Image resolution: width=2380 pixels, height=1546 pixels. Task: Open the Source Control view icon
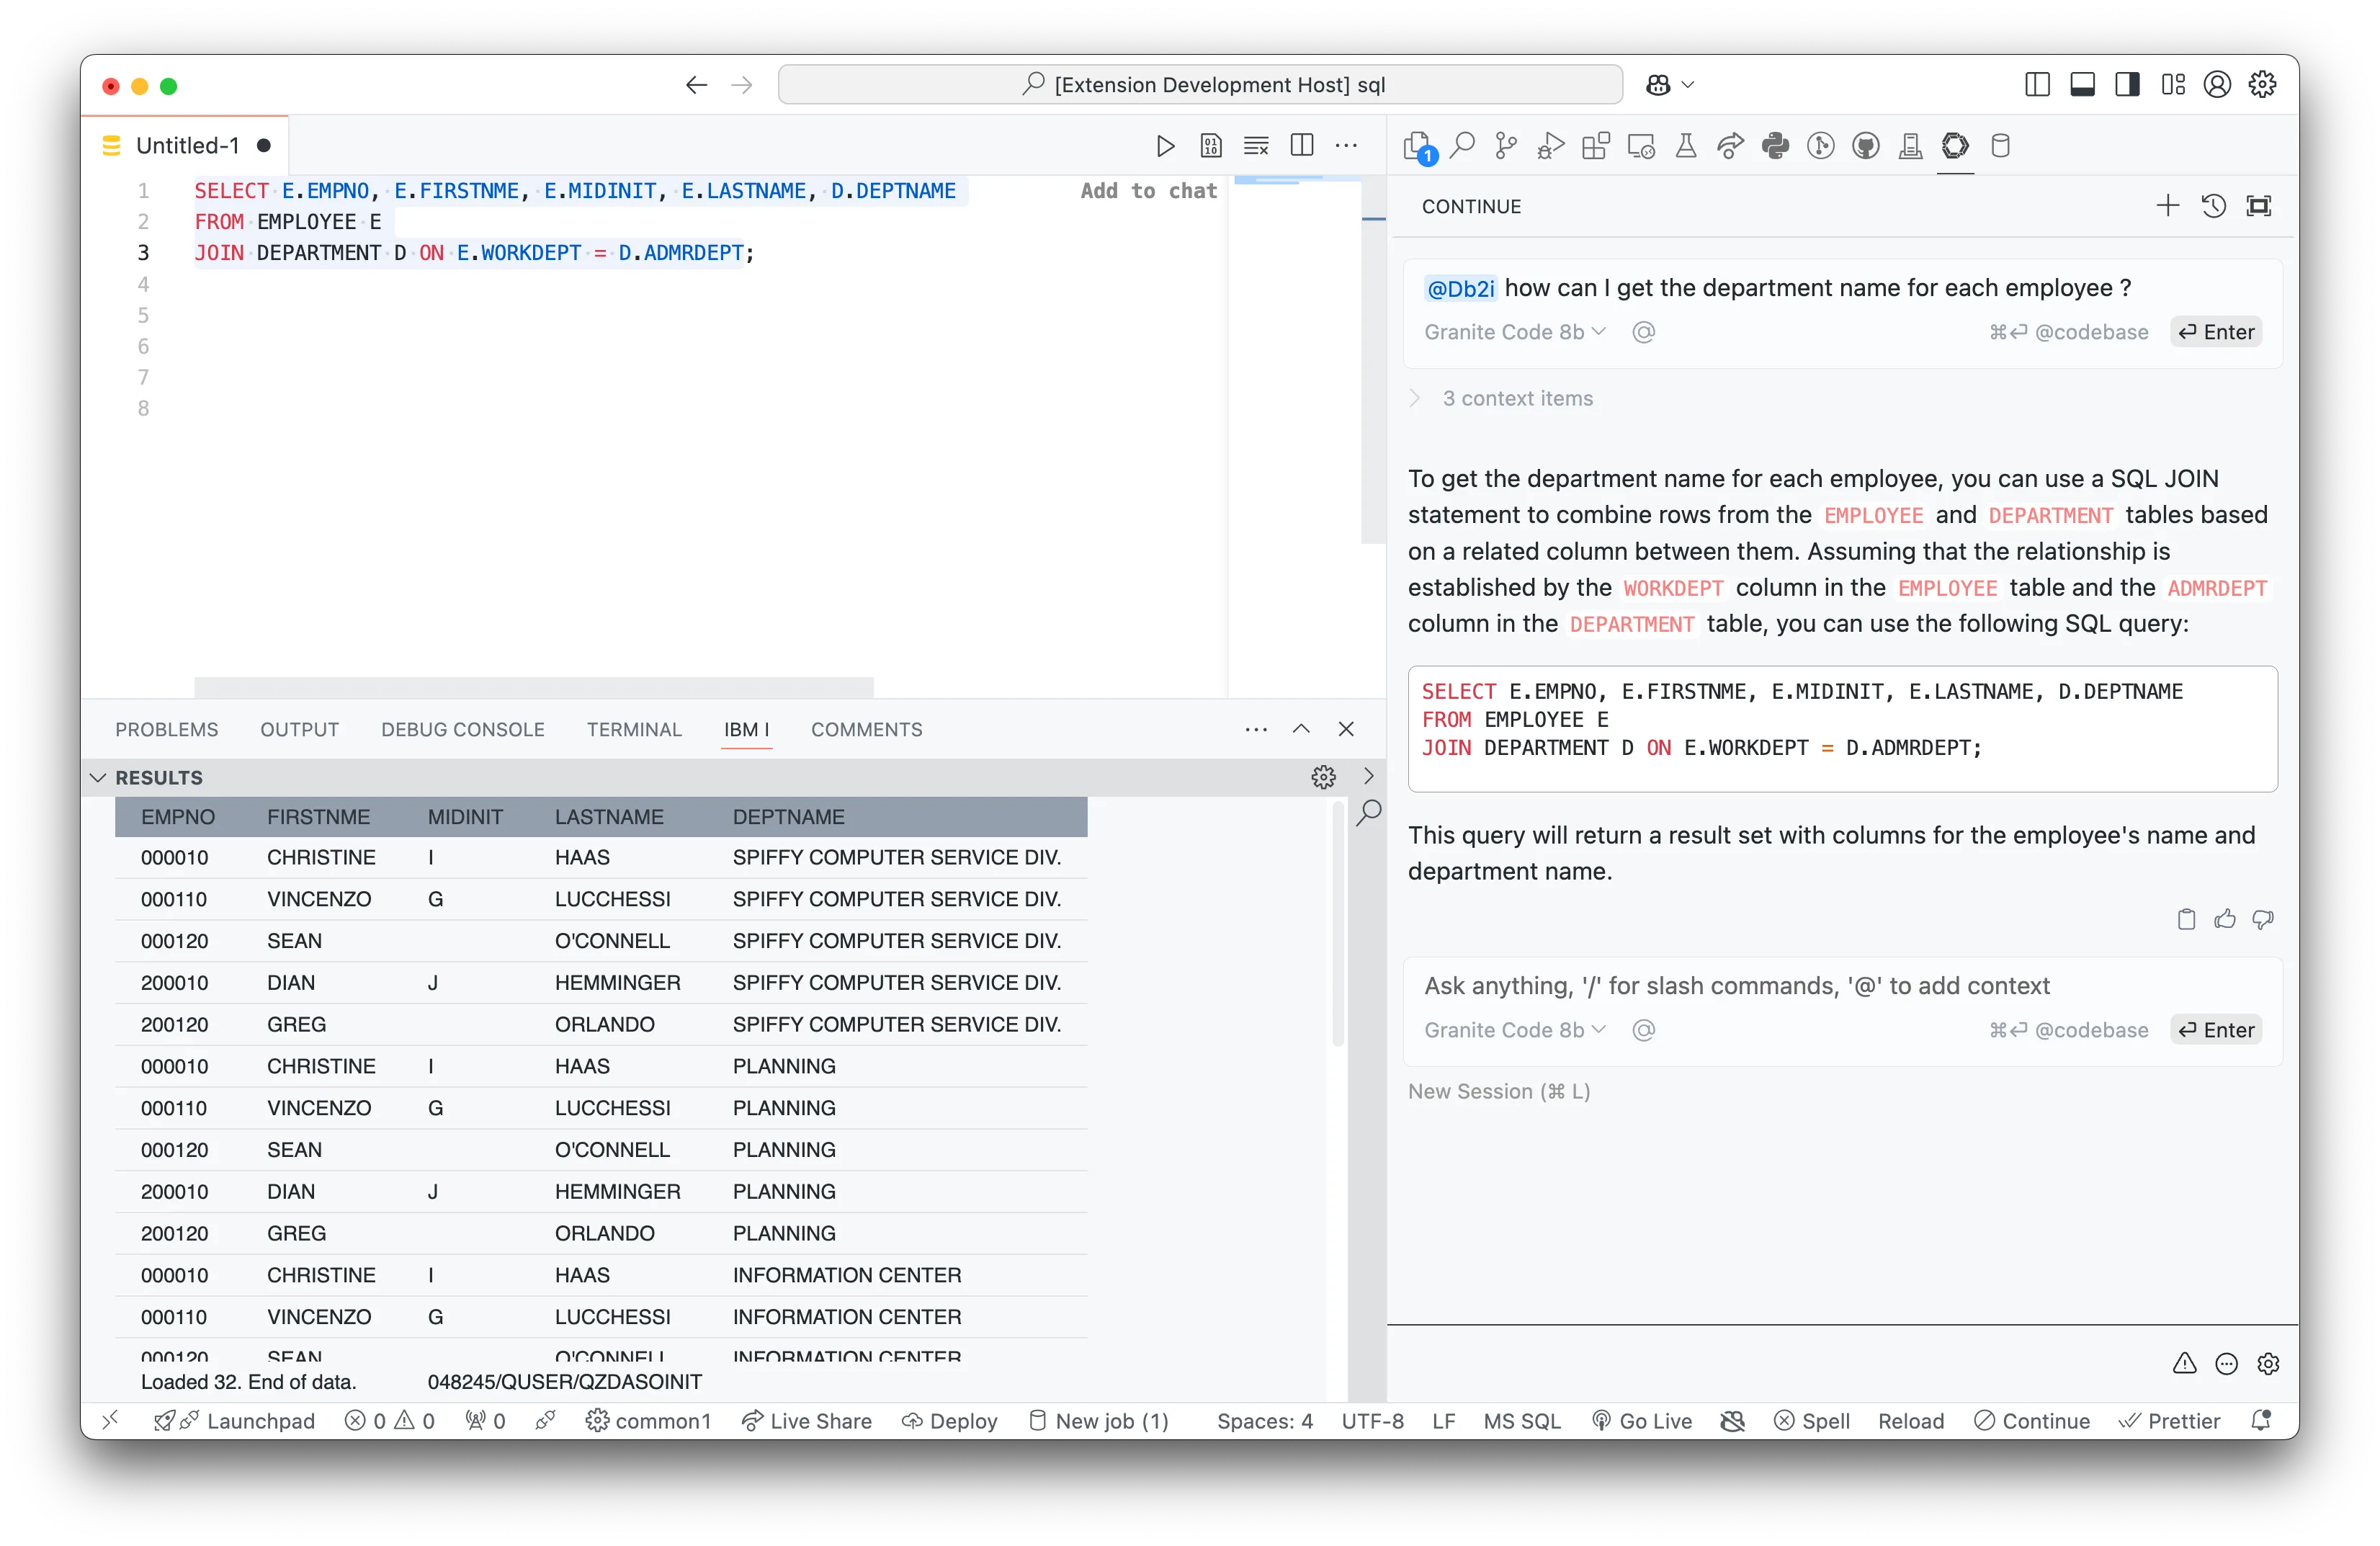click(1507, 146)
